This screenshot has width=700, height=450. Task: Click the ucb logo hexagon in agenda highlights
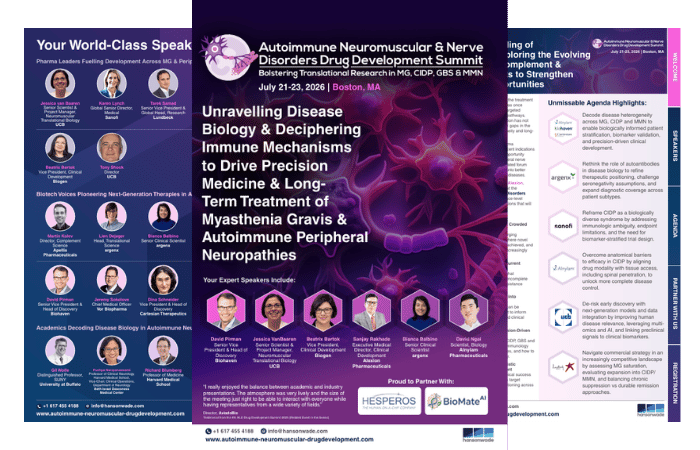(x=563, y=317)
